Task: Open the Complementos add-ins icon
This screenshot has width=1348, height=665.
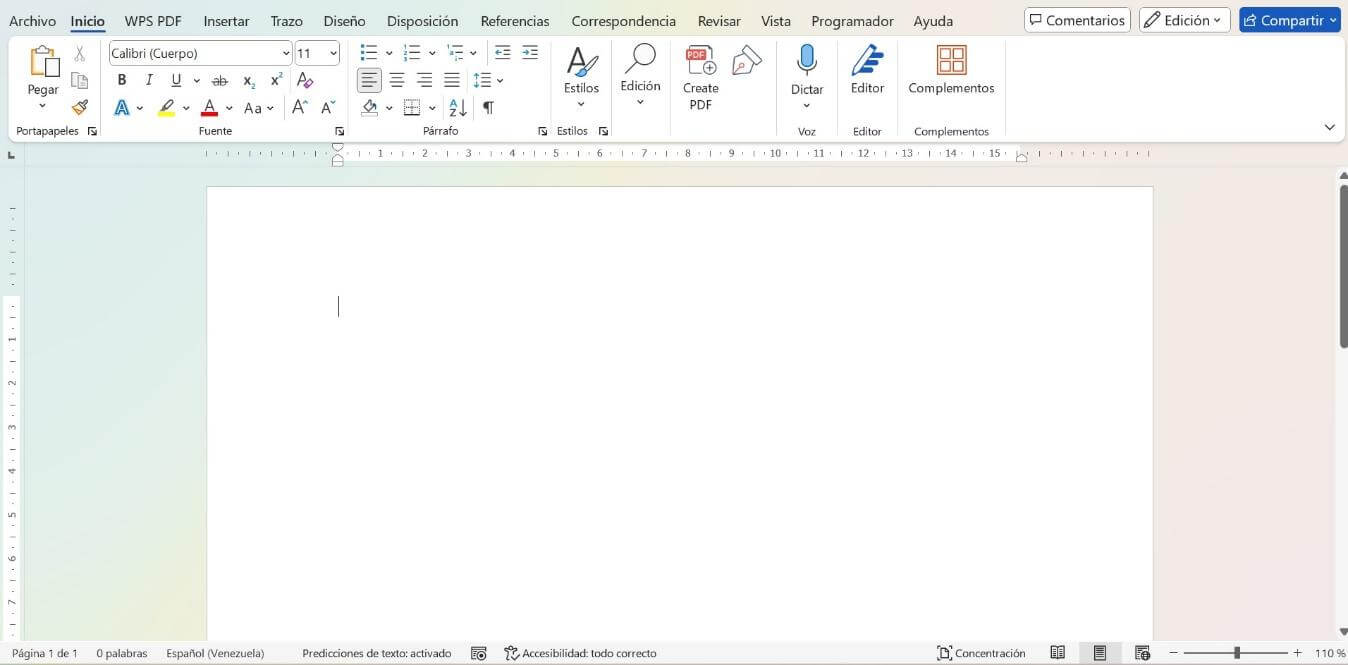Action: [x=951, y=62]
